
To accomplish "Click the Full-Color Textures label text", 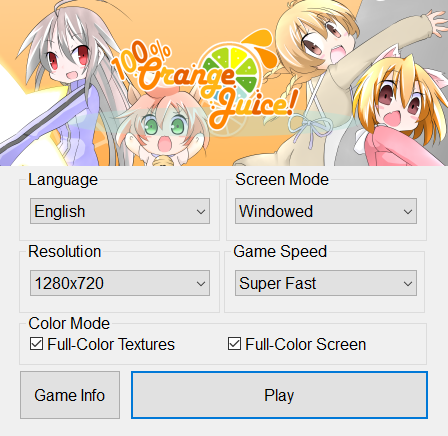I will tap(111, 344).
